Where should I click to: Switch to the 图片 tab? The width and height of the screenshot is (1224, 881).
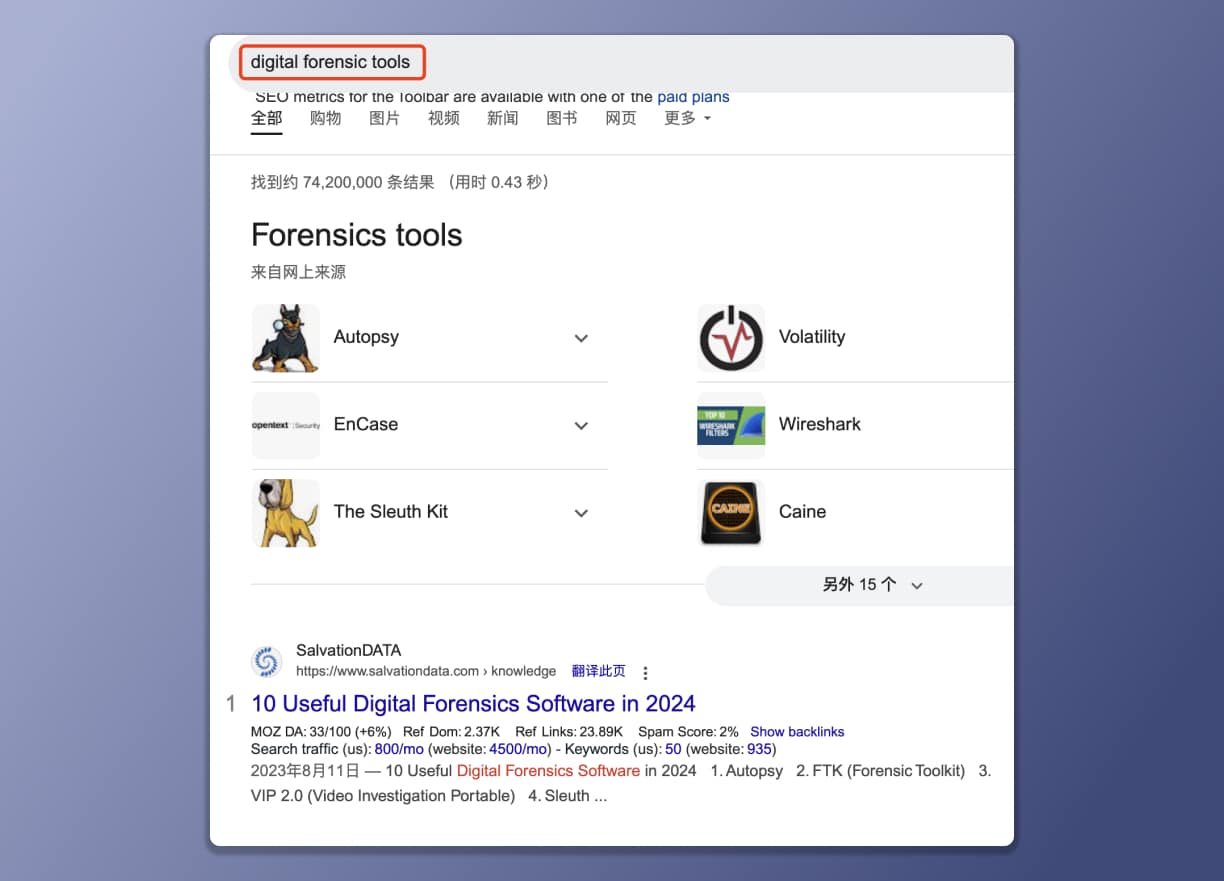pos(385,118)
